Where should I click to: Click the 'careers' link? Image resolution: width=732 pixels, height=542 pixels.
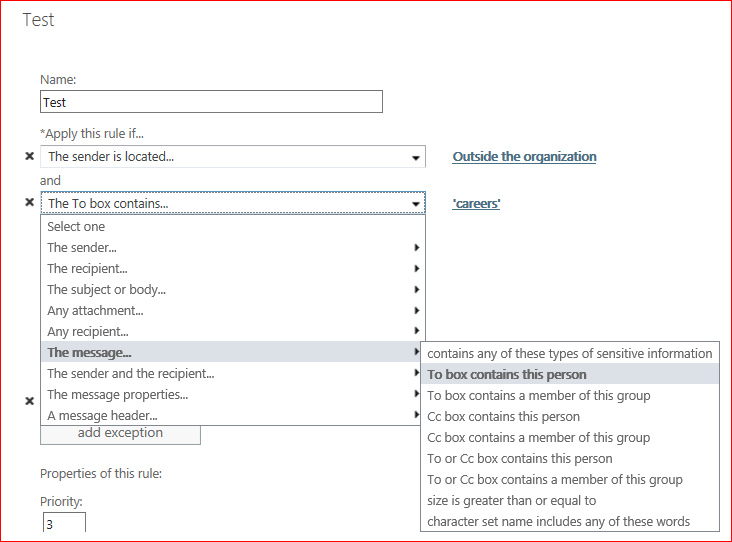pos(476,204)
